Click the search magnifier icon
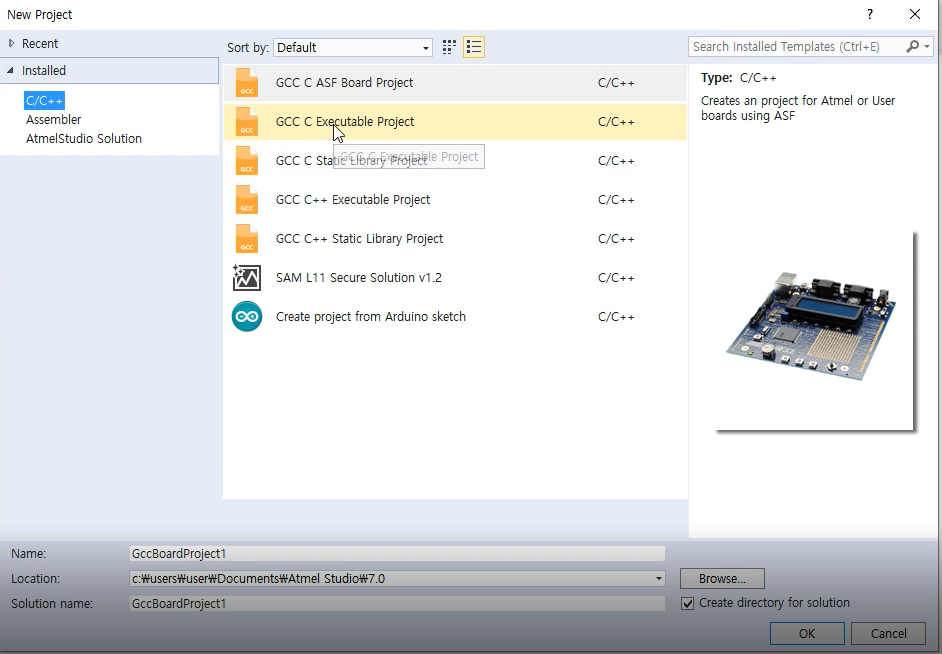942x654 pixels. (913, 46)
